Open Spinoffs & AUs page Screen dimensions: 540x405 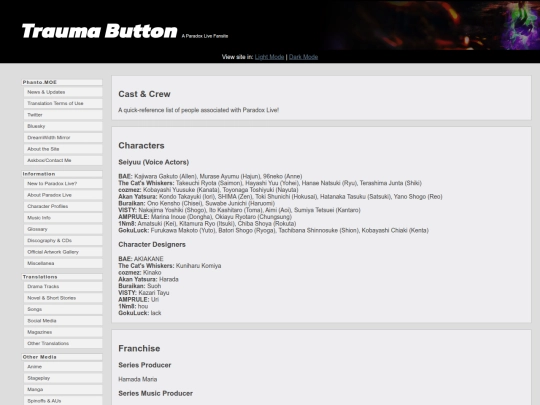click(63, 401)
